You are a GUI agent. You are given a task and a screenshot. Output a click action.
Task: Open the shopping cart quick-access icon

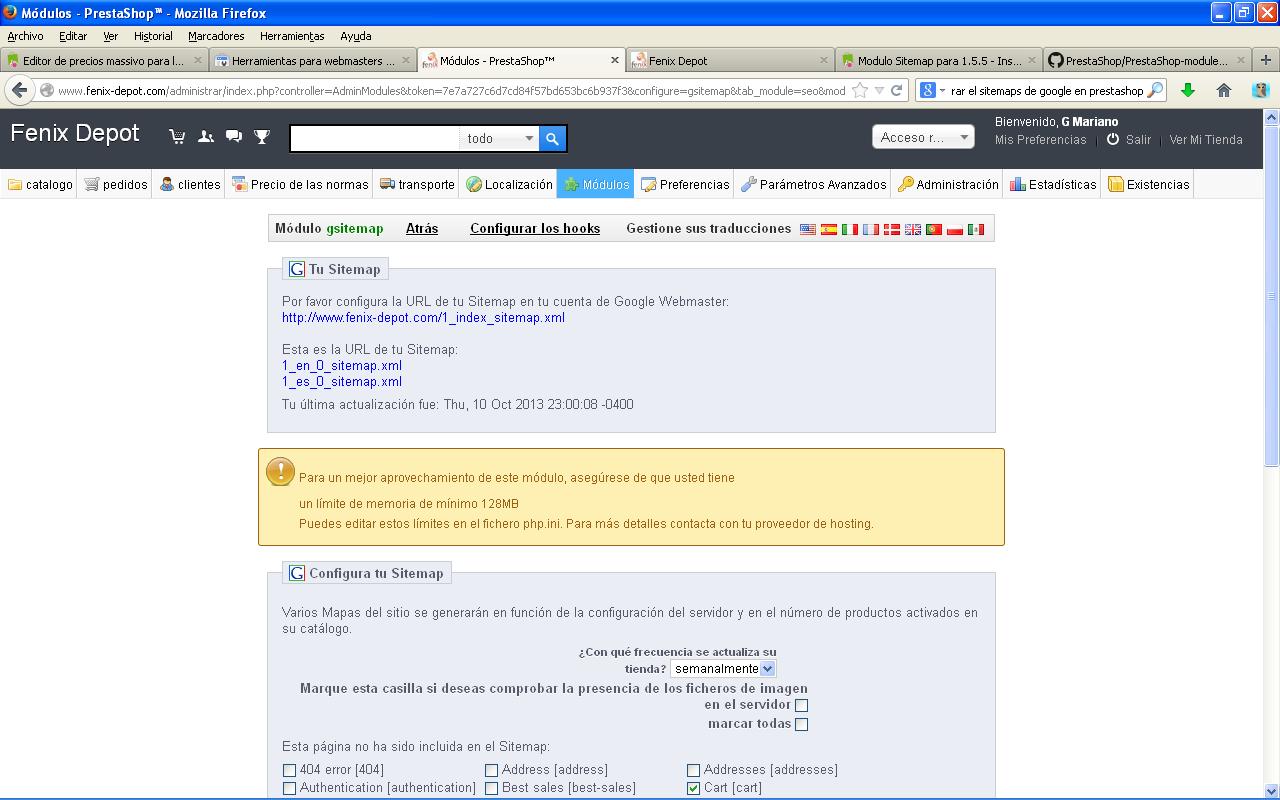point(177,137)
